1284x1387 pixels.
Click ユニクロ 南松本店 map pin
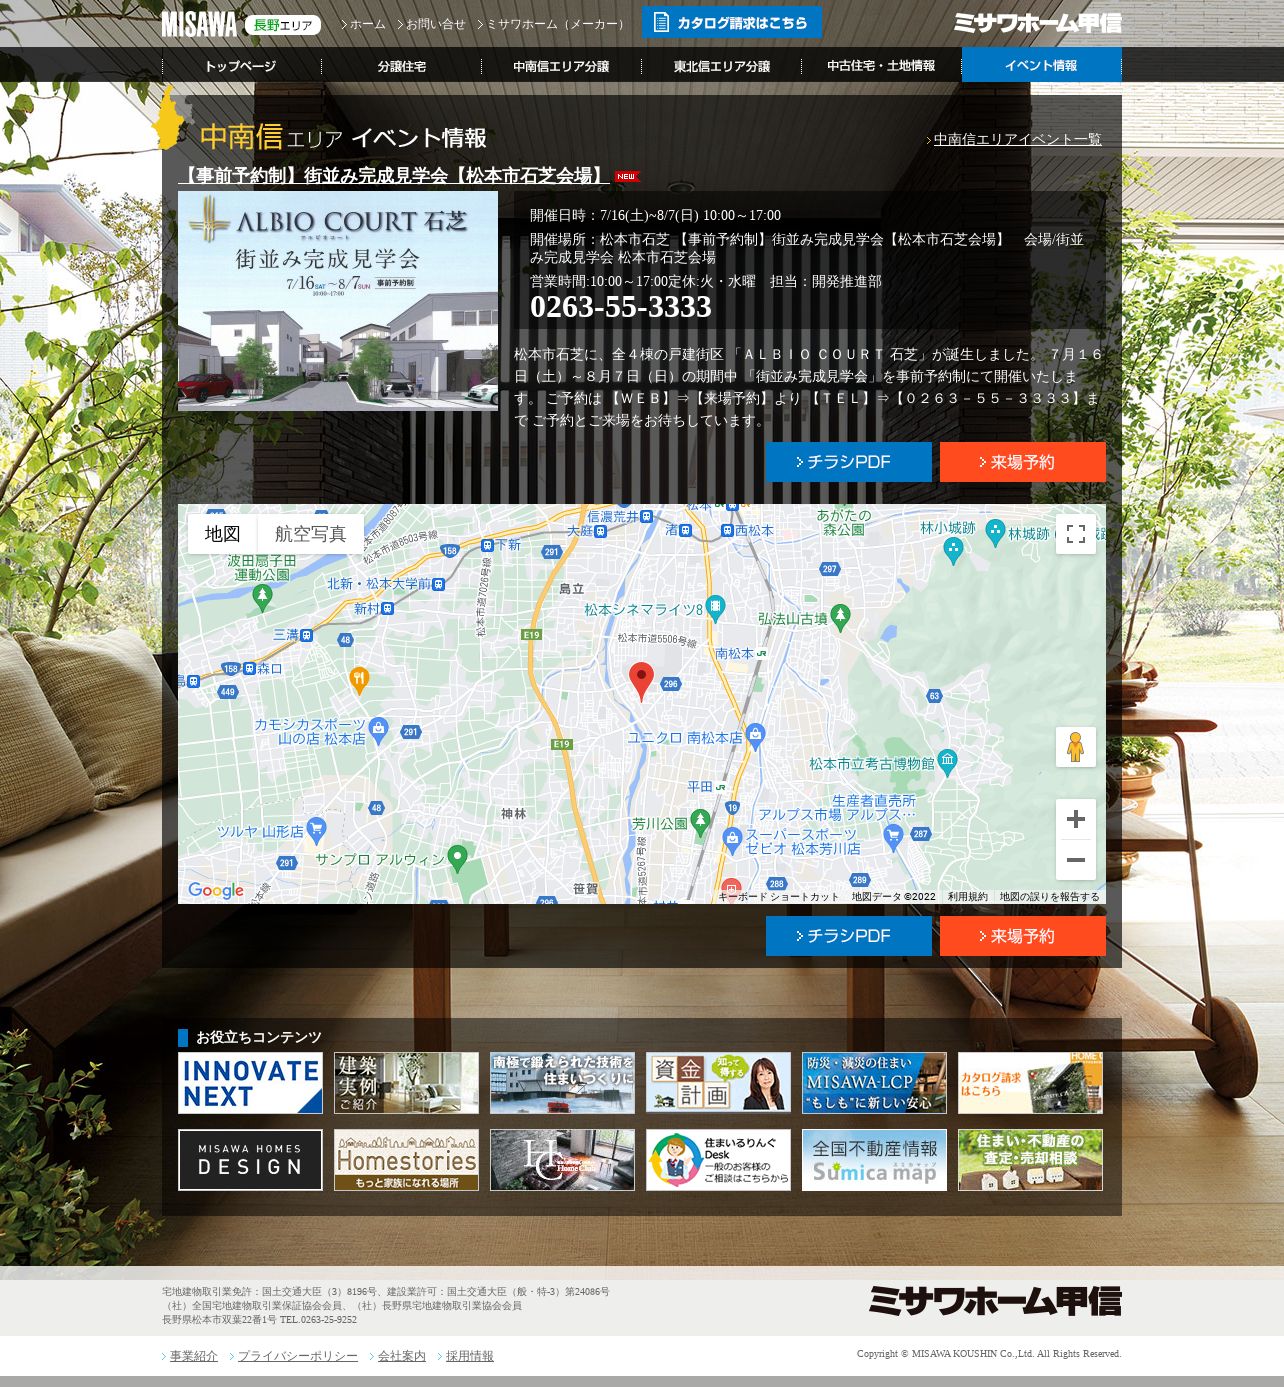pyautogui.click(x=755, y=735)
